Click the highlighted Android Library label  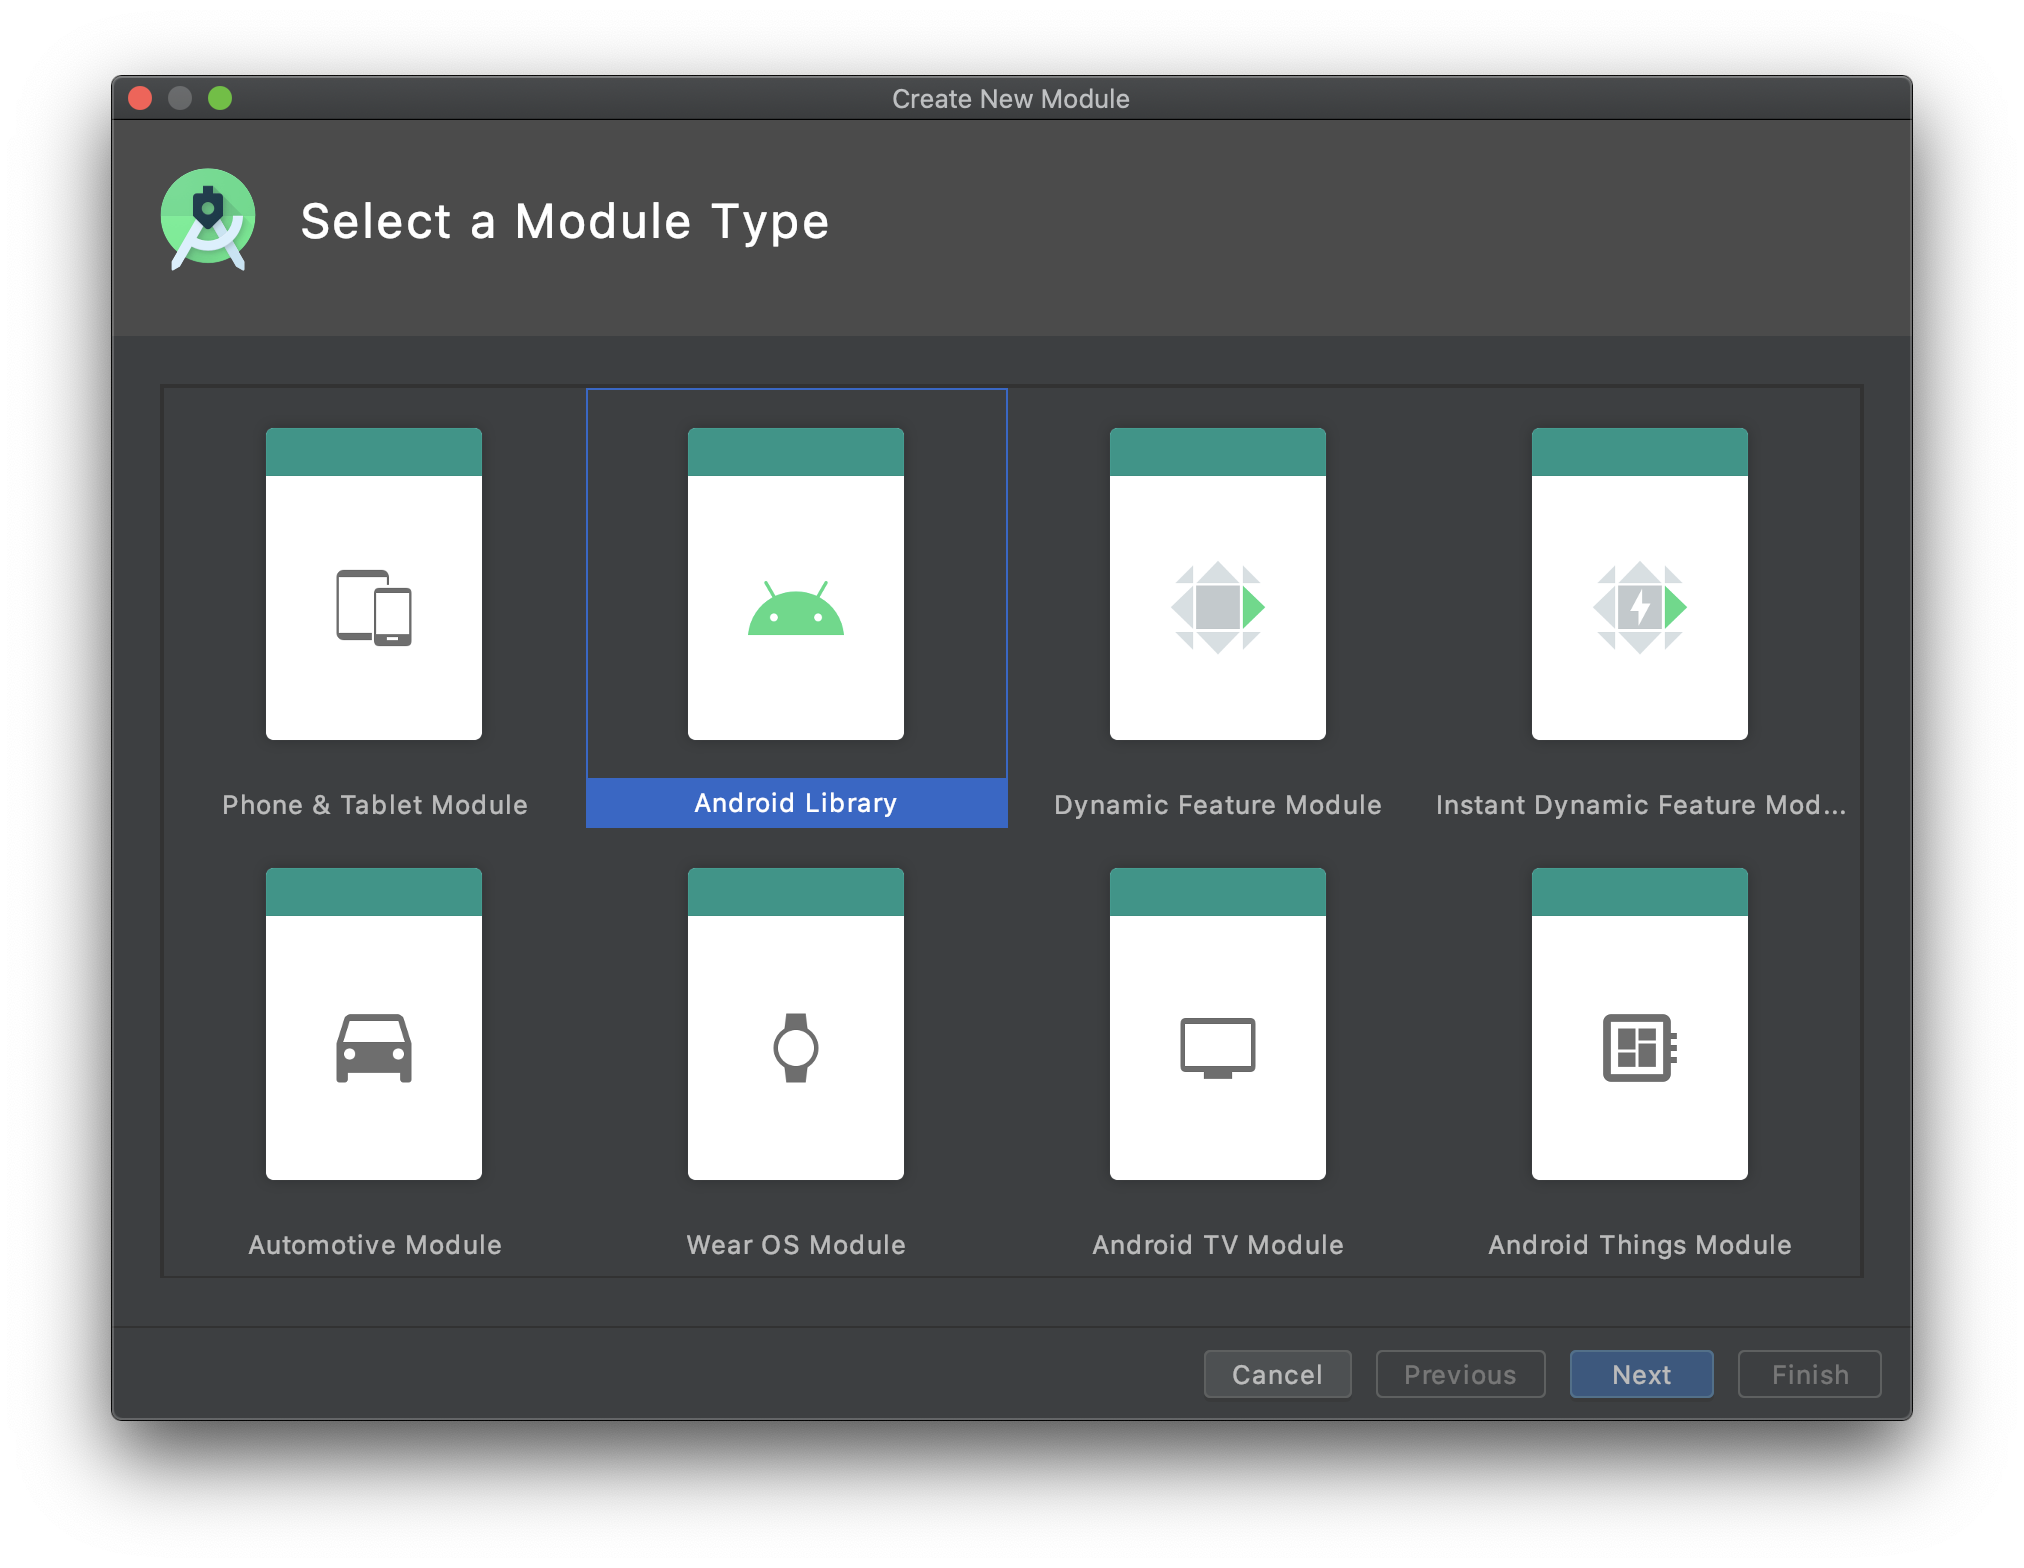796,803
